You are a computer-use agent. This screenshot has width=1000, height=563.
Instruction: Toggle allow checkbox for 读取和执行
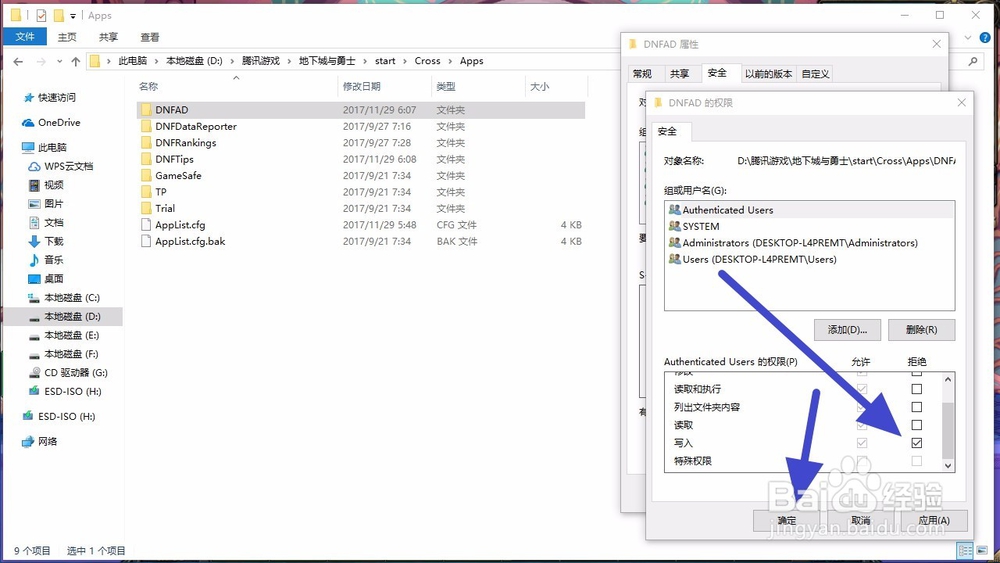point(862,389)
